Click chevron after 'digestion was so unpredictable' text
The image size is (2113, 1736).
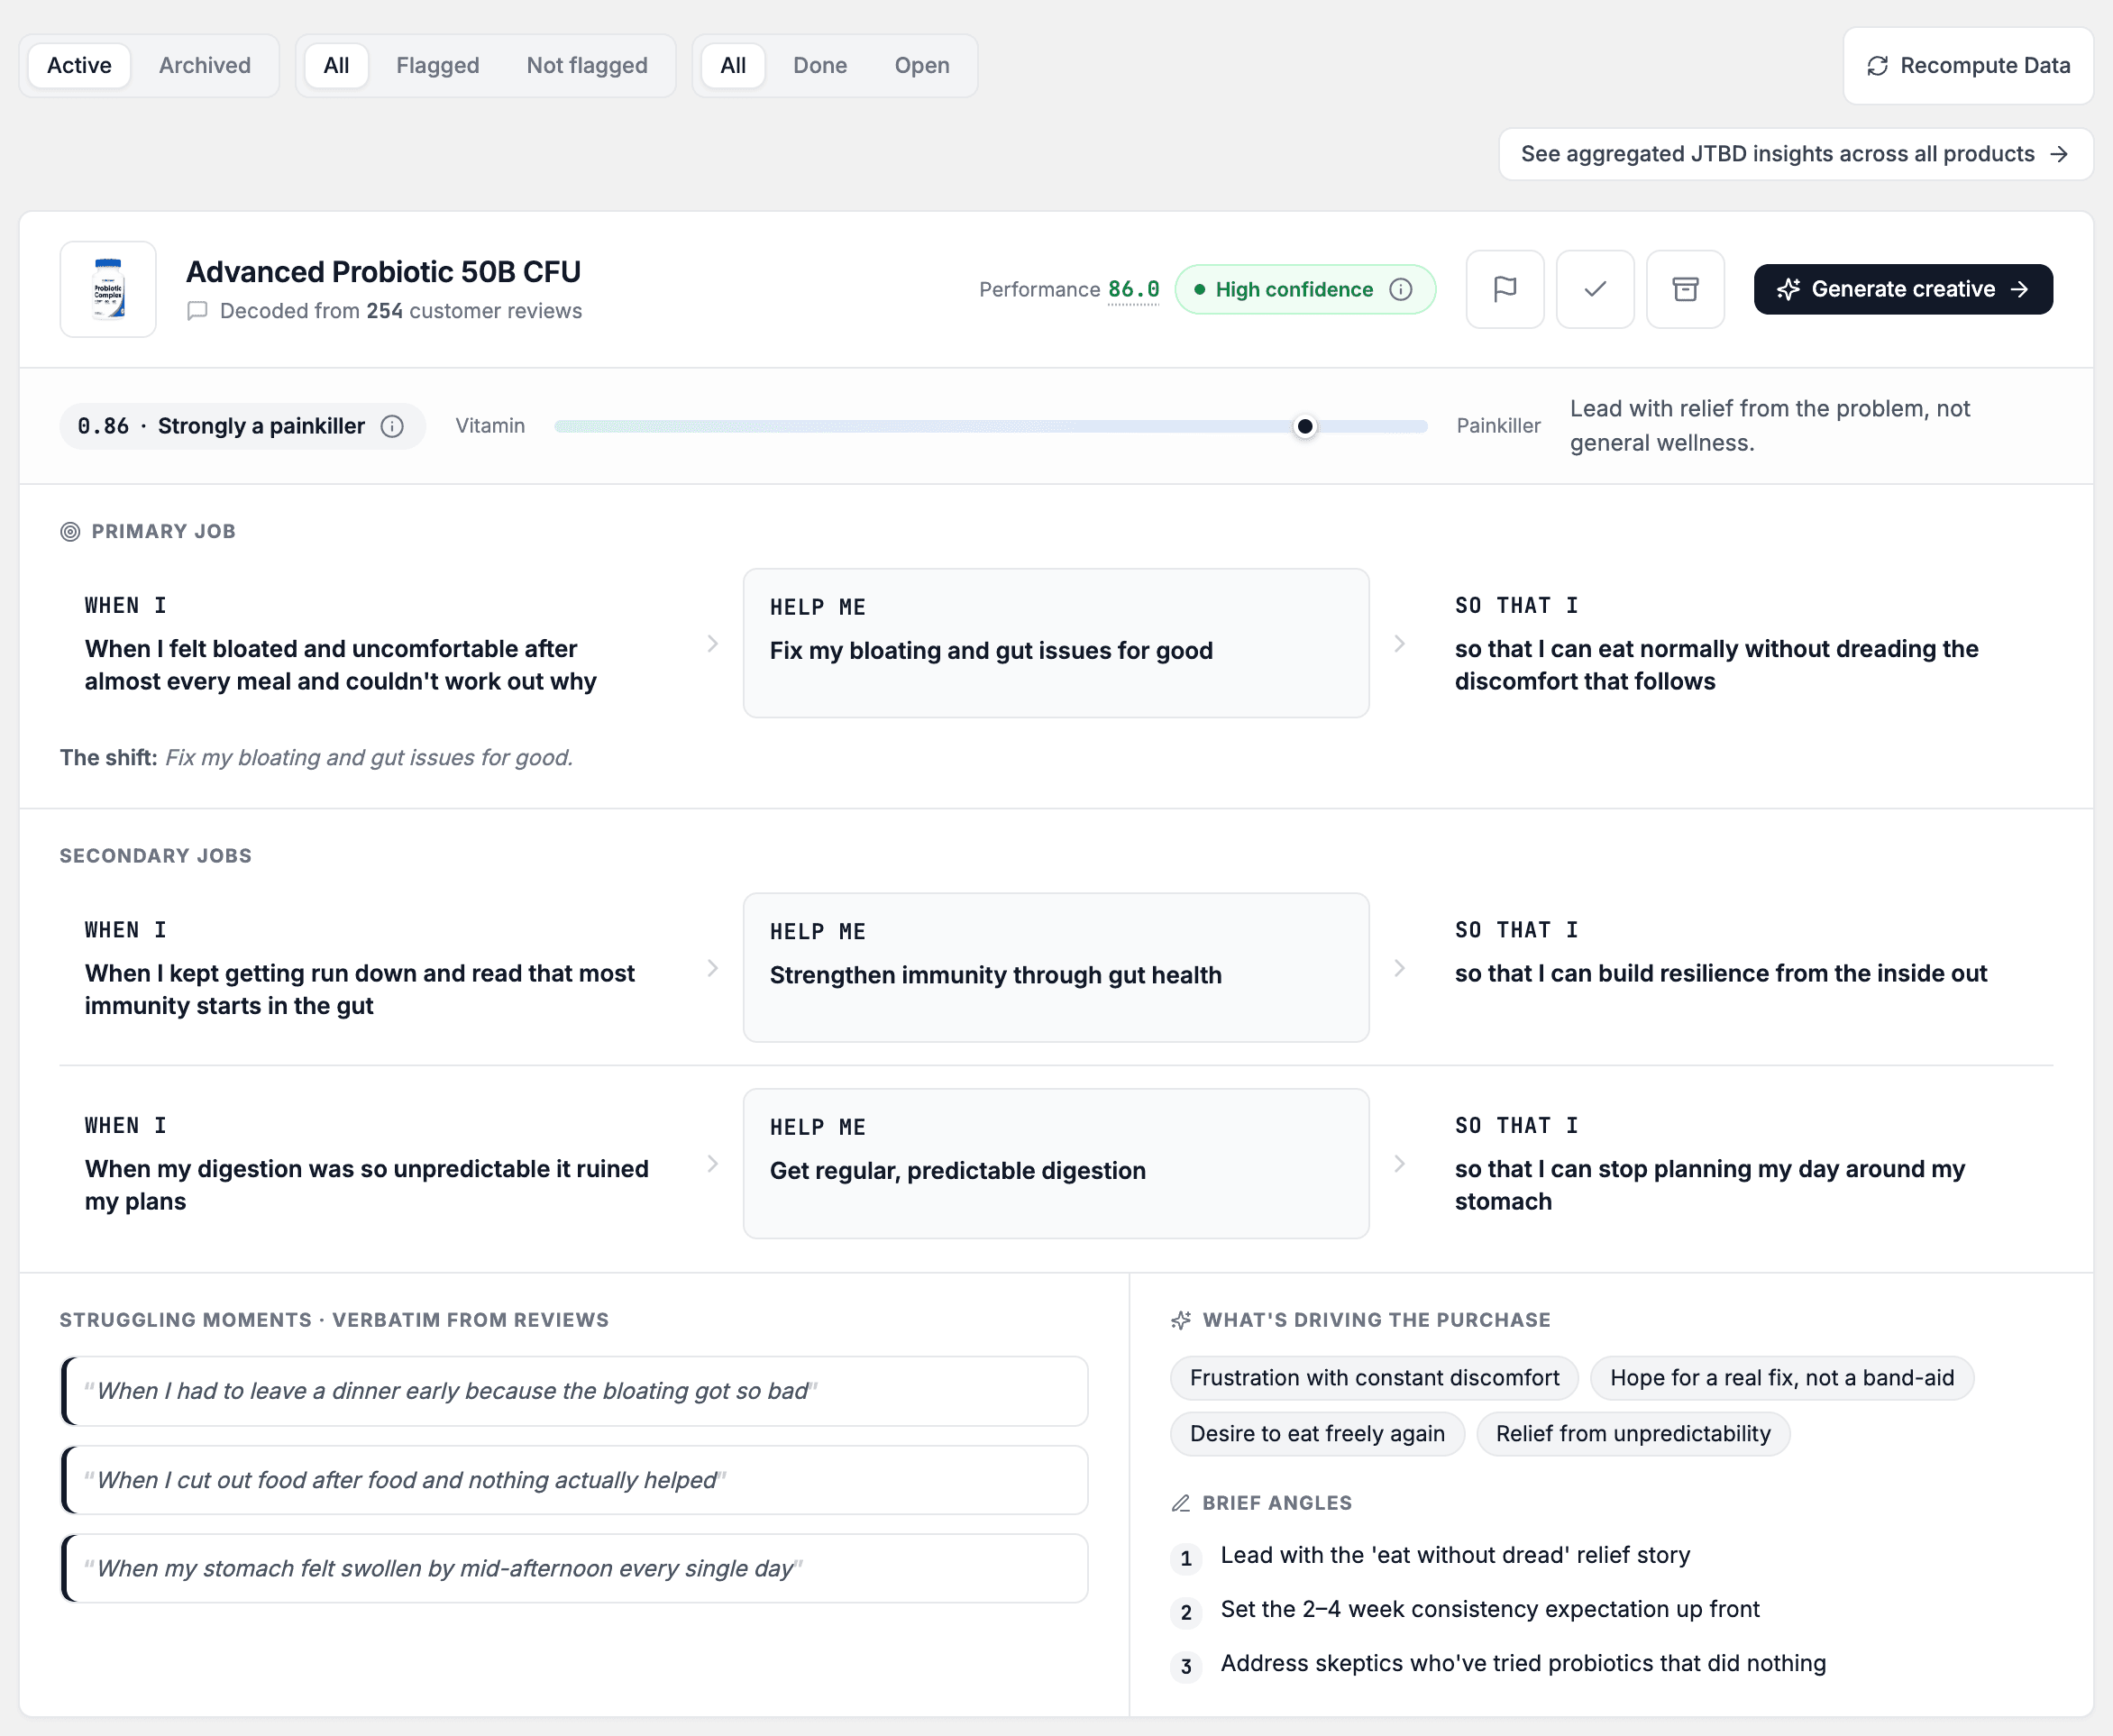pos(712,1164)
